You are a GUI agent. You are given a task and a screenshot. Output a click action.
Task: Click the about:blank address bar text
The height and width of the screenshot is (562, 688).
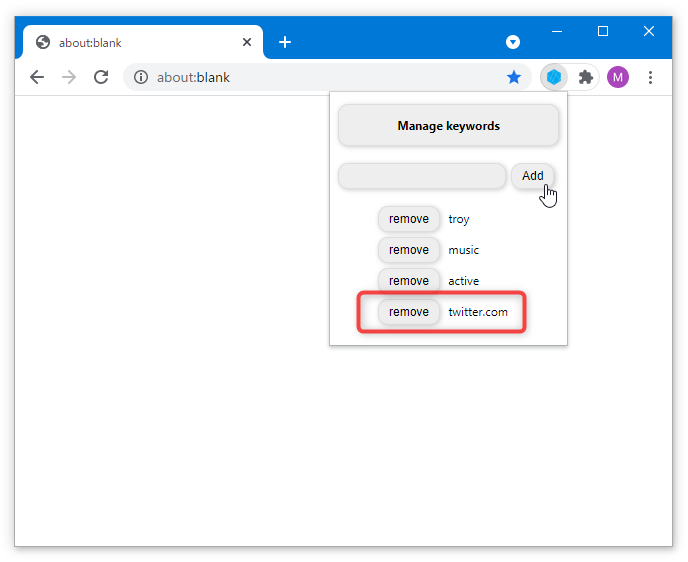[194, 77]
